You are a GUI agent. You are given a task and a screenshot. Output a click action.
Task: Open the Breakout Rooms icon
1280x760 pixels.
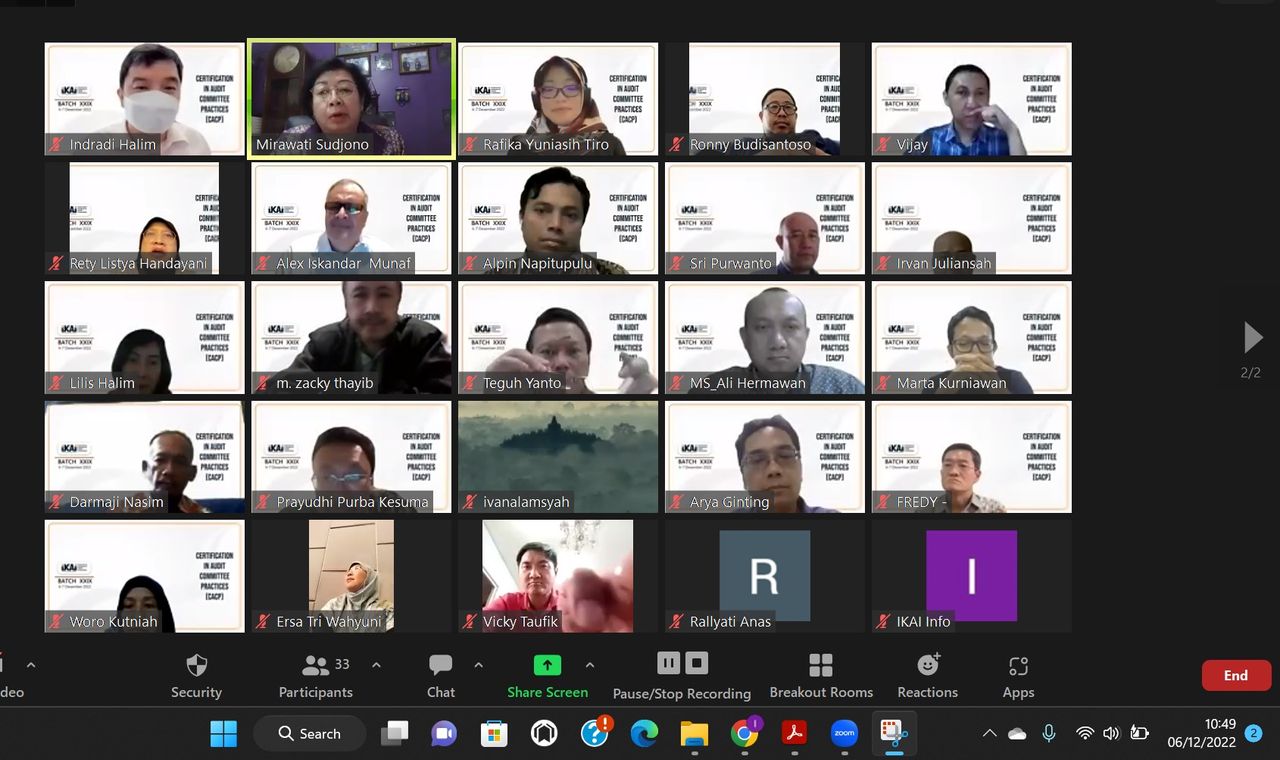(821, 666)
